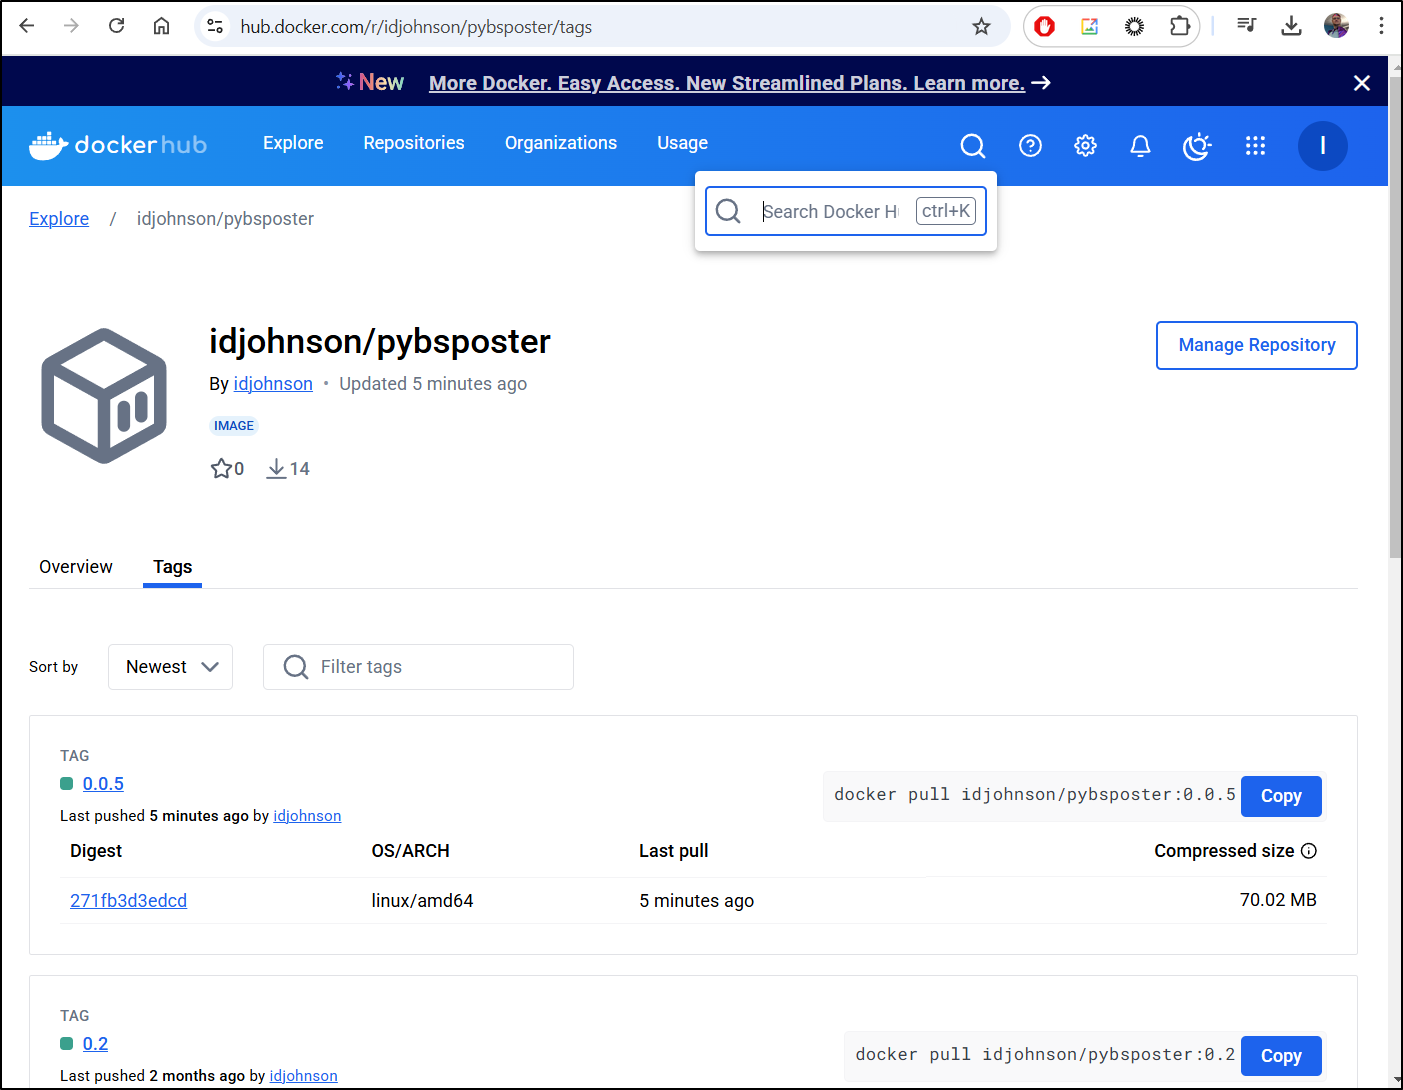Dismiss the New plans banner
Image resolution: width=1403 pixels, height=1090 pixels.
coord(1361,83)
